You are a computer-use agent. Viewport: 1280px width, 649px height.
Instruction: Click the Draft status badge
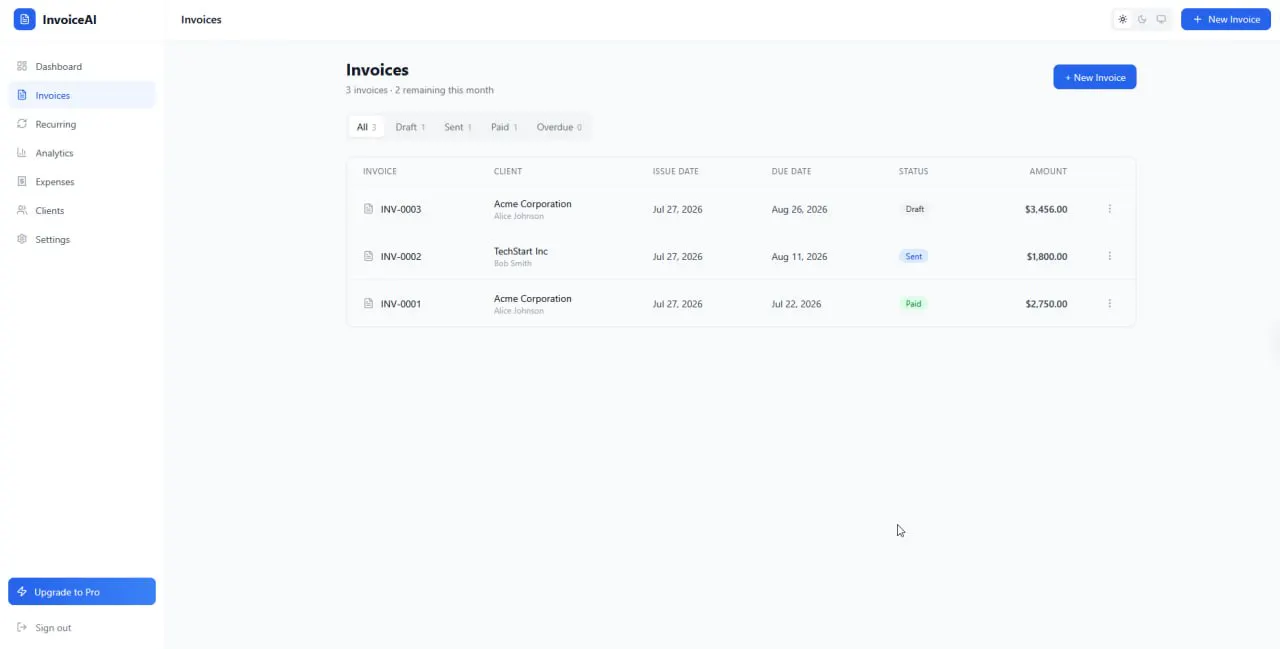pyautogui.click(x=914, y=209)
